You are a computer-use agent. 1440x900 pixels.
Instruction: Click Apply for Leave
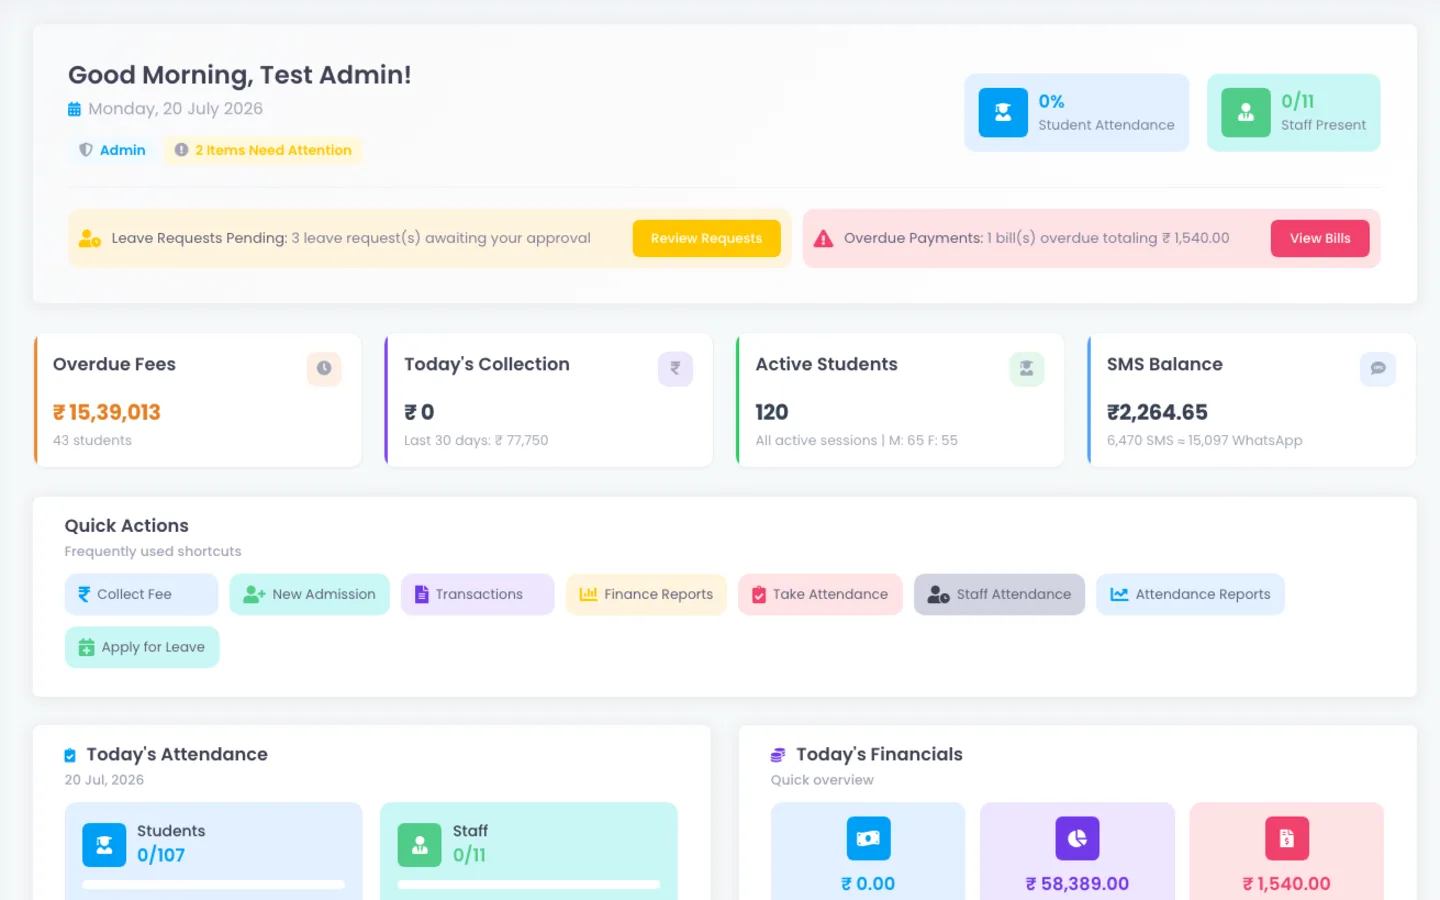click(x=142, y=647)
